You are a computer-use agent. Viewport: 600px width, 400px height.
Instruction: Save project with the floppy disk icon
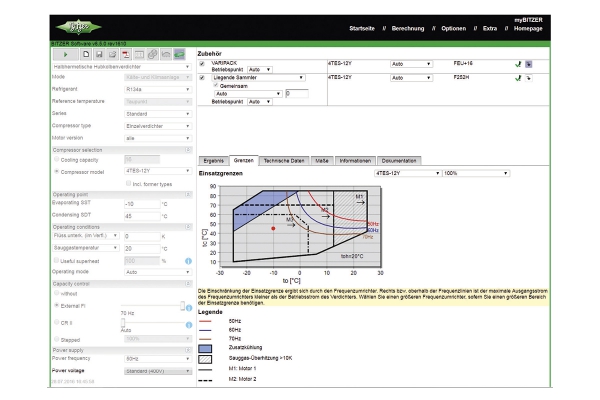(x=99, y=54)
